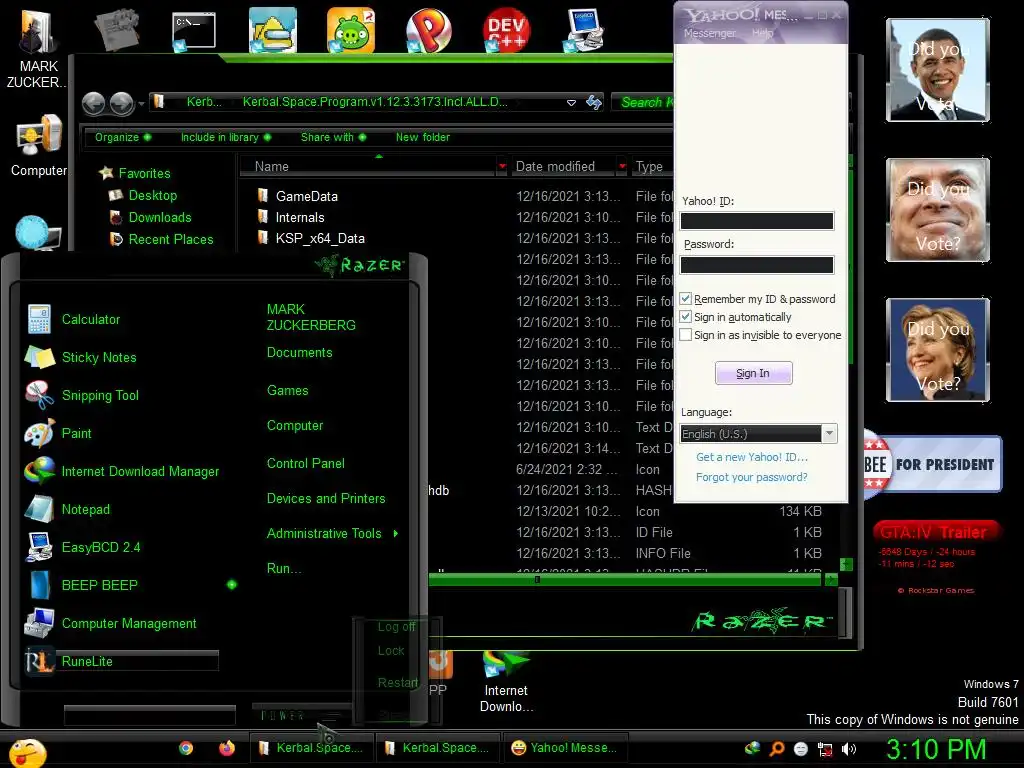Click New folder in Explorer toolbar
Image resolution: width=1024 pixels, height=768 pixels.
point(423,137)
